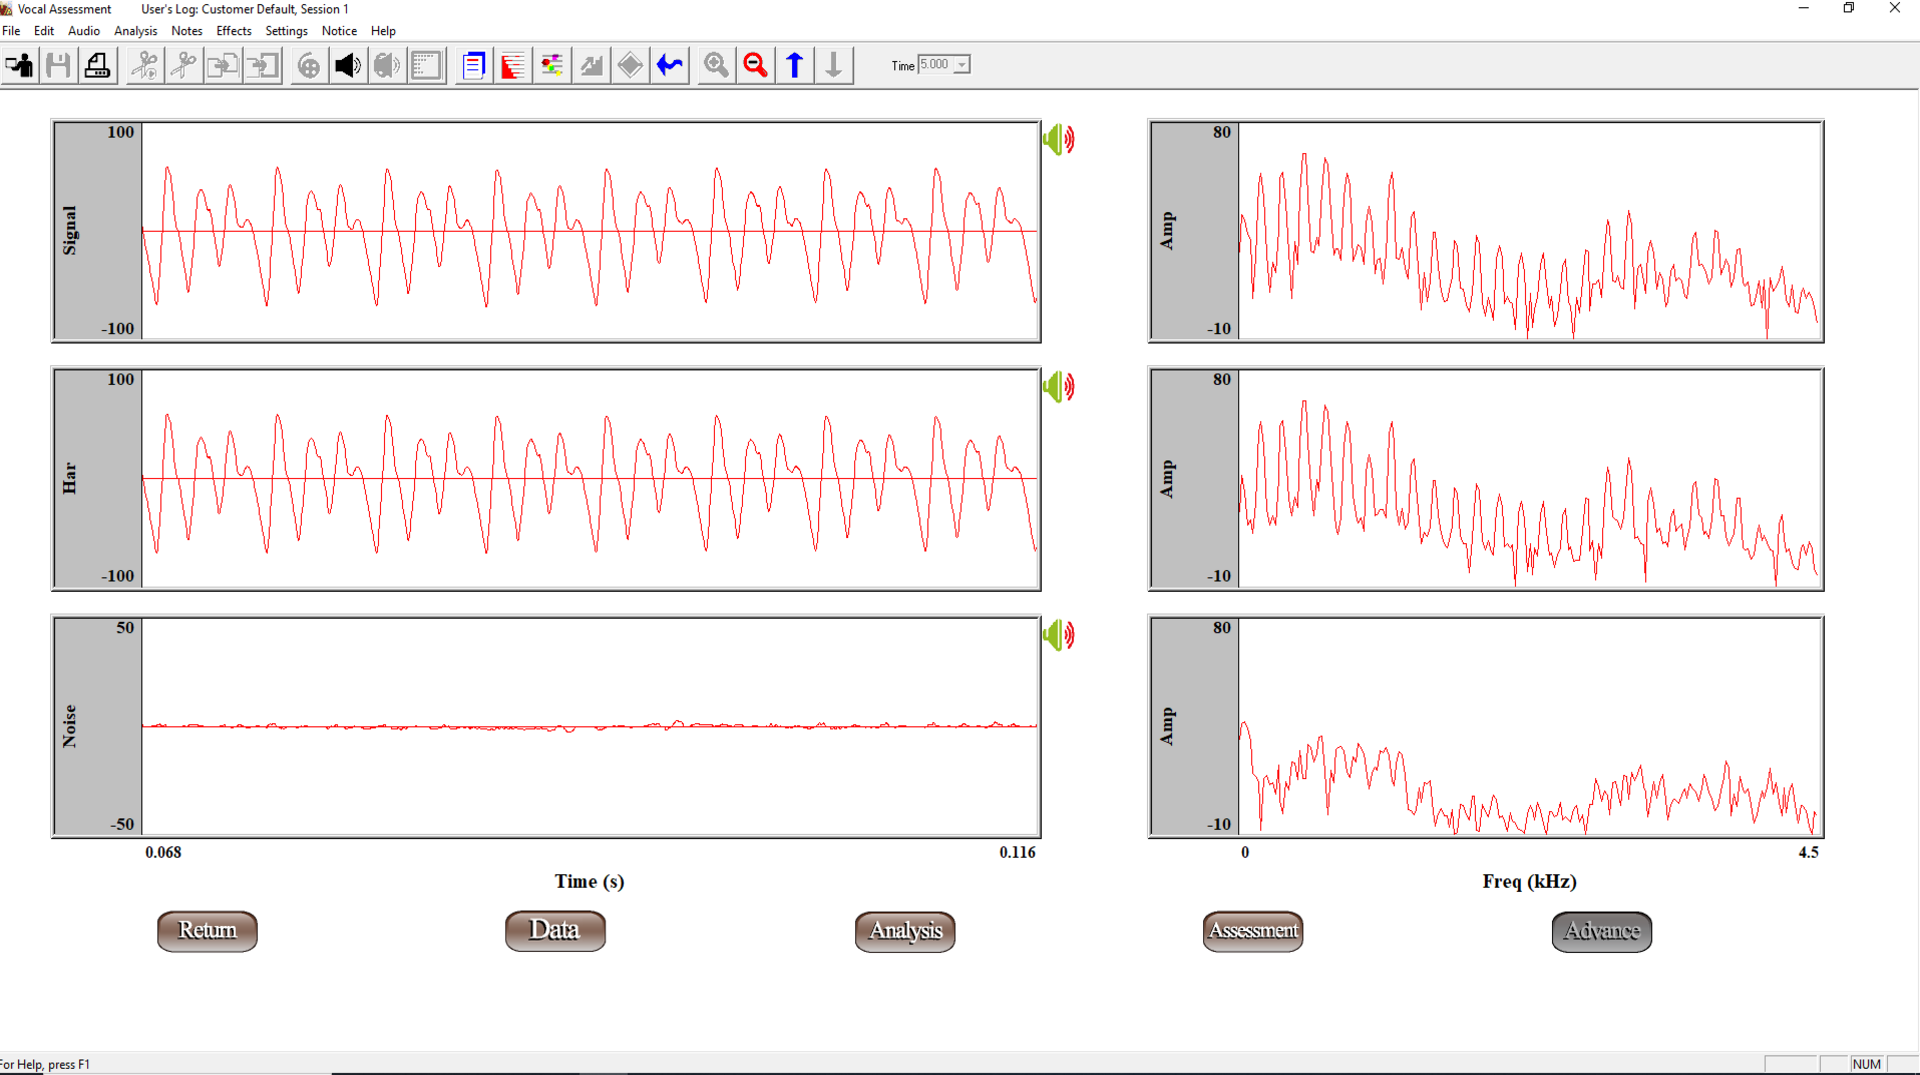Click the Har amplitude spectrum plot
This screenshot has height=1075, width=1920.
tap(1530, 479)
